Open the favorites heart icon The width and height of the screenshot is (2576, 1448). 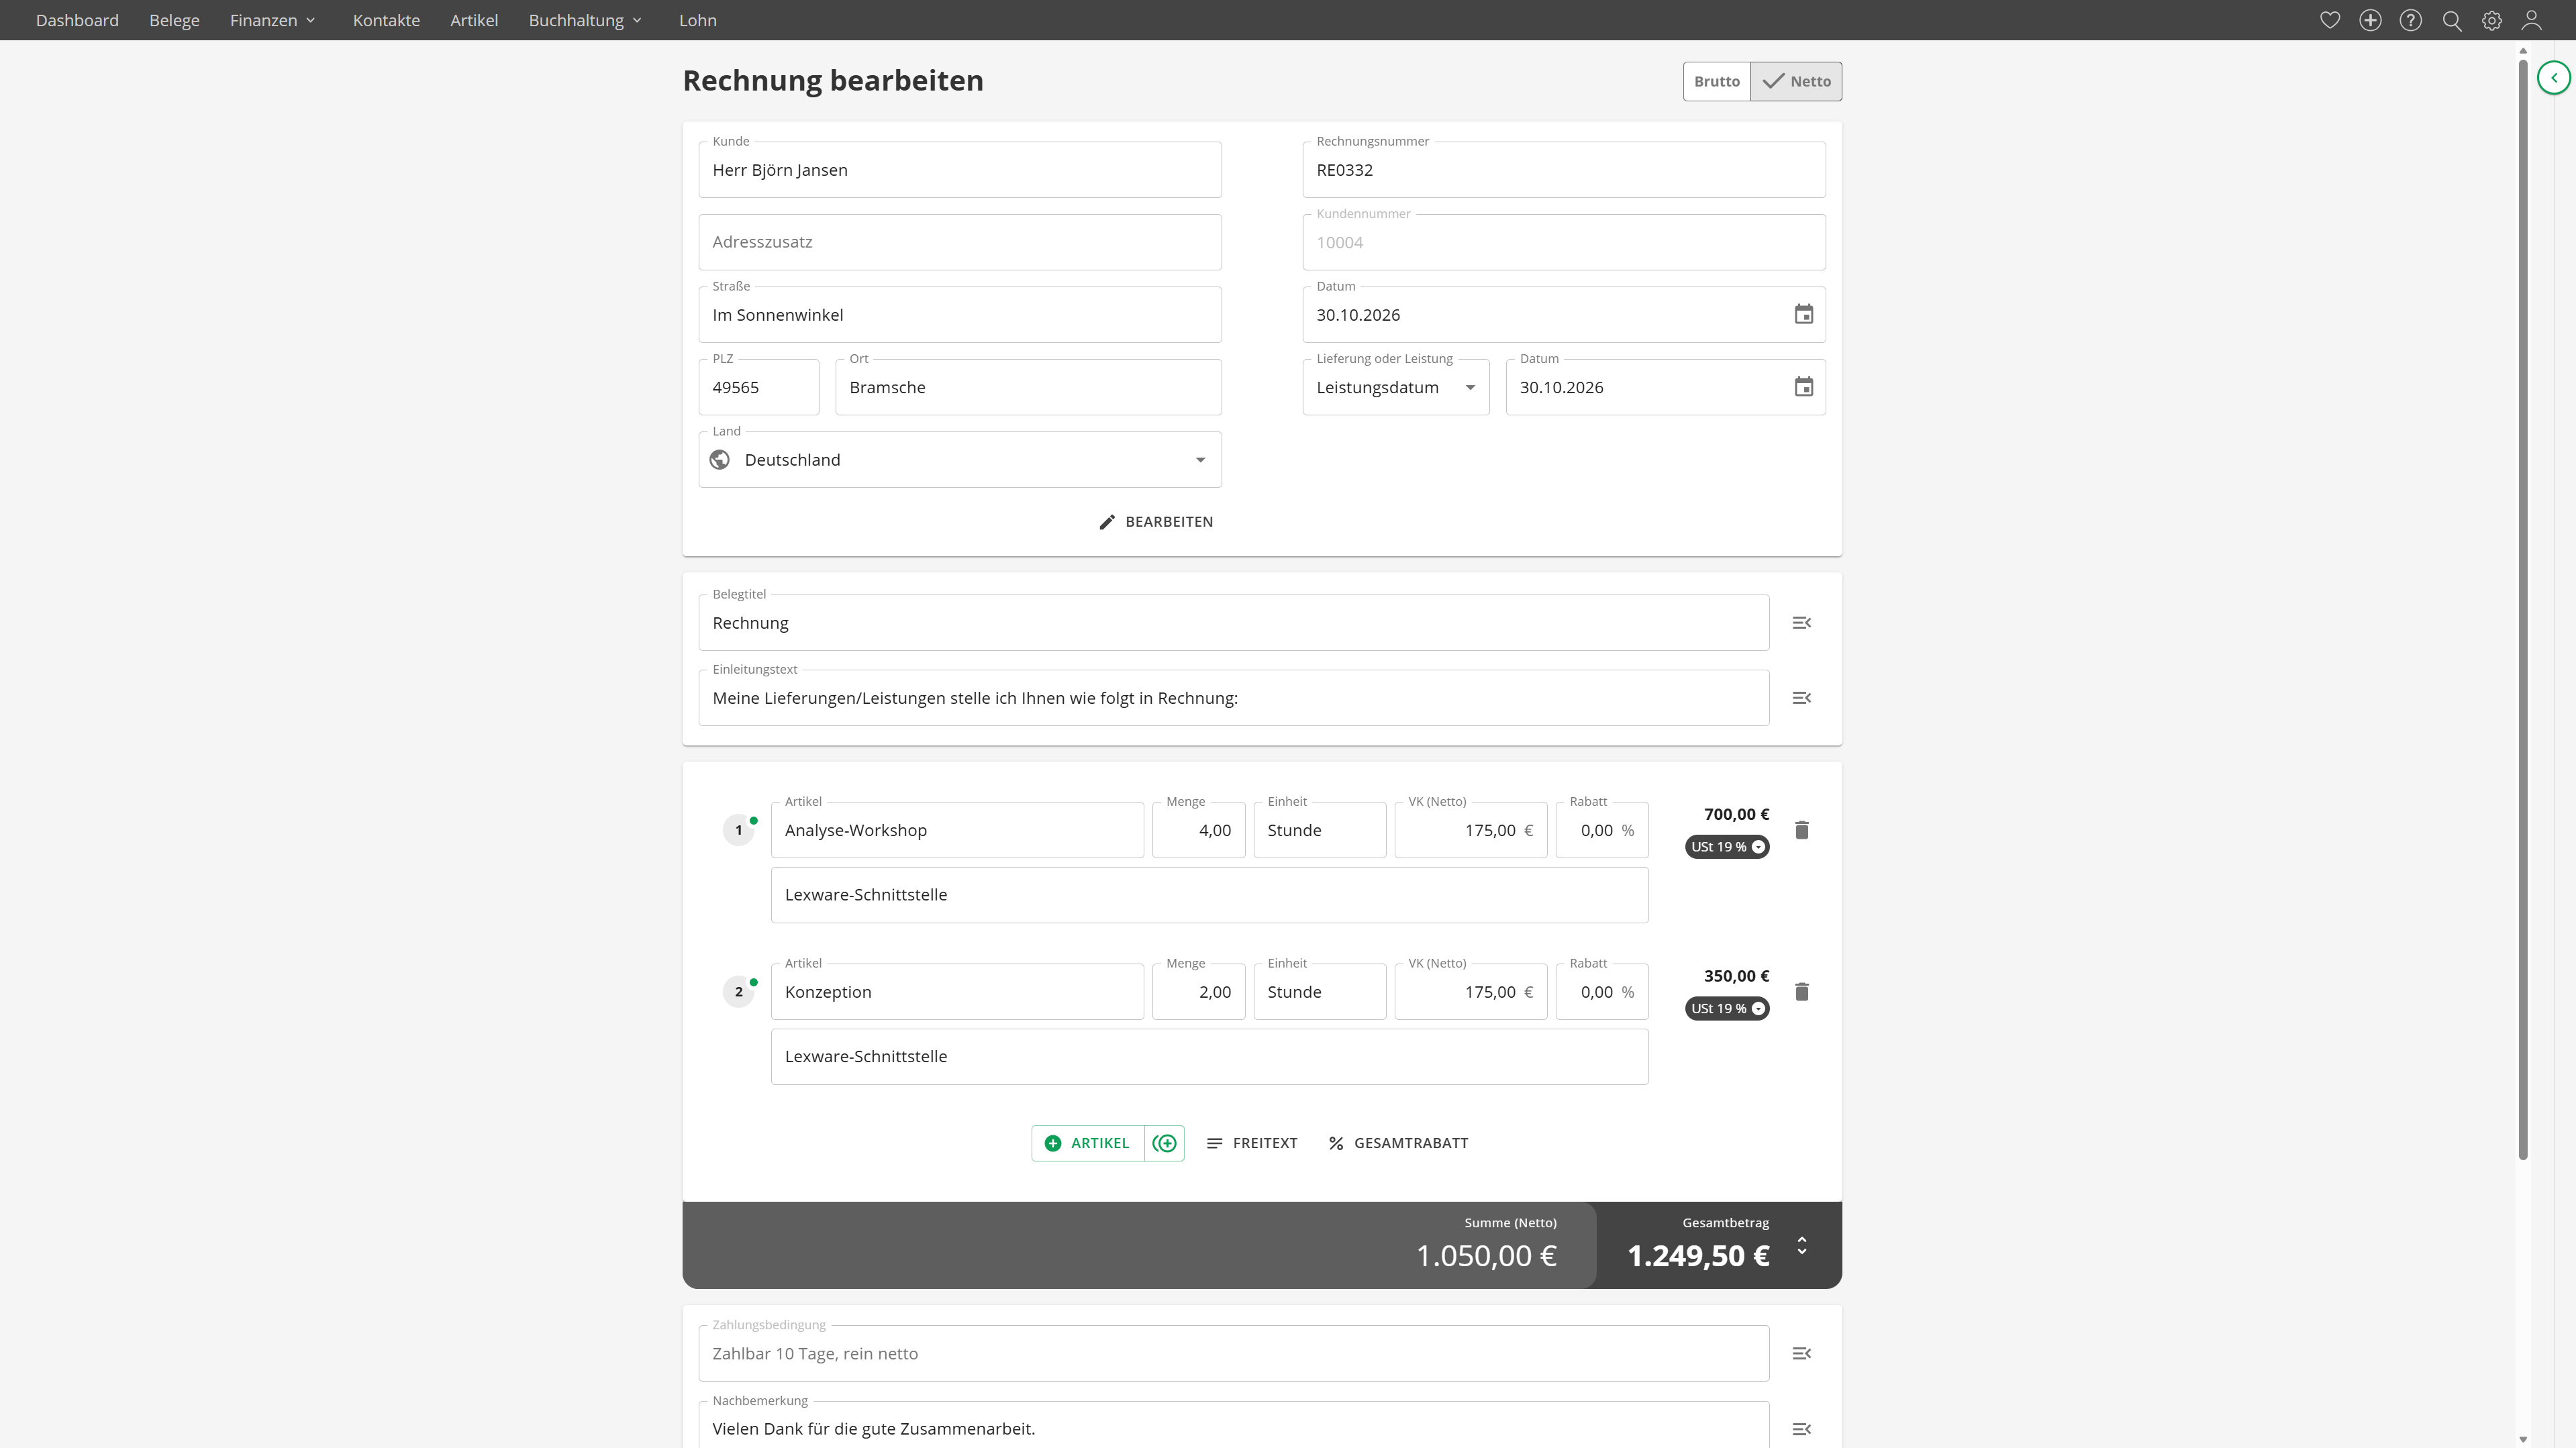click(x=2330, y=20)
